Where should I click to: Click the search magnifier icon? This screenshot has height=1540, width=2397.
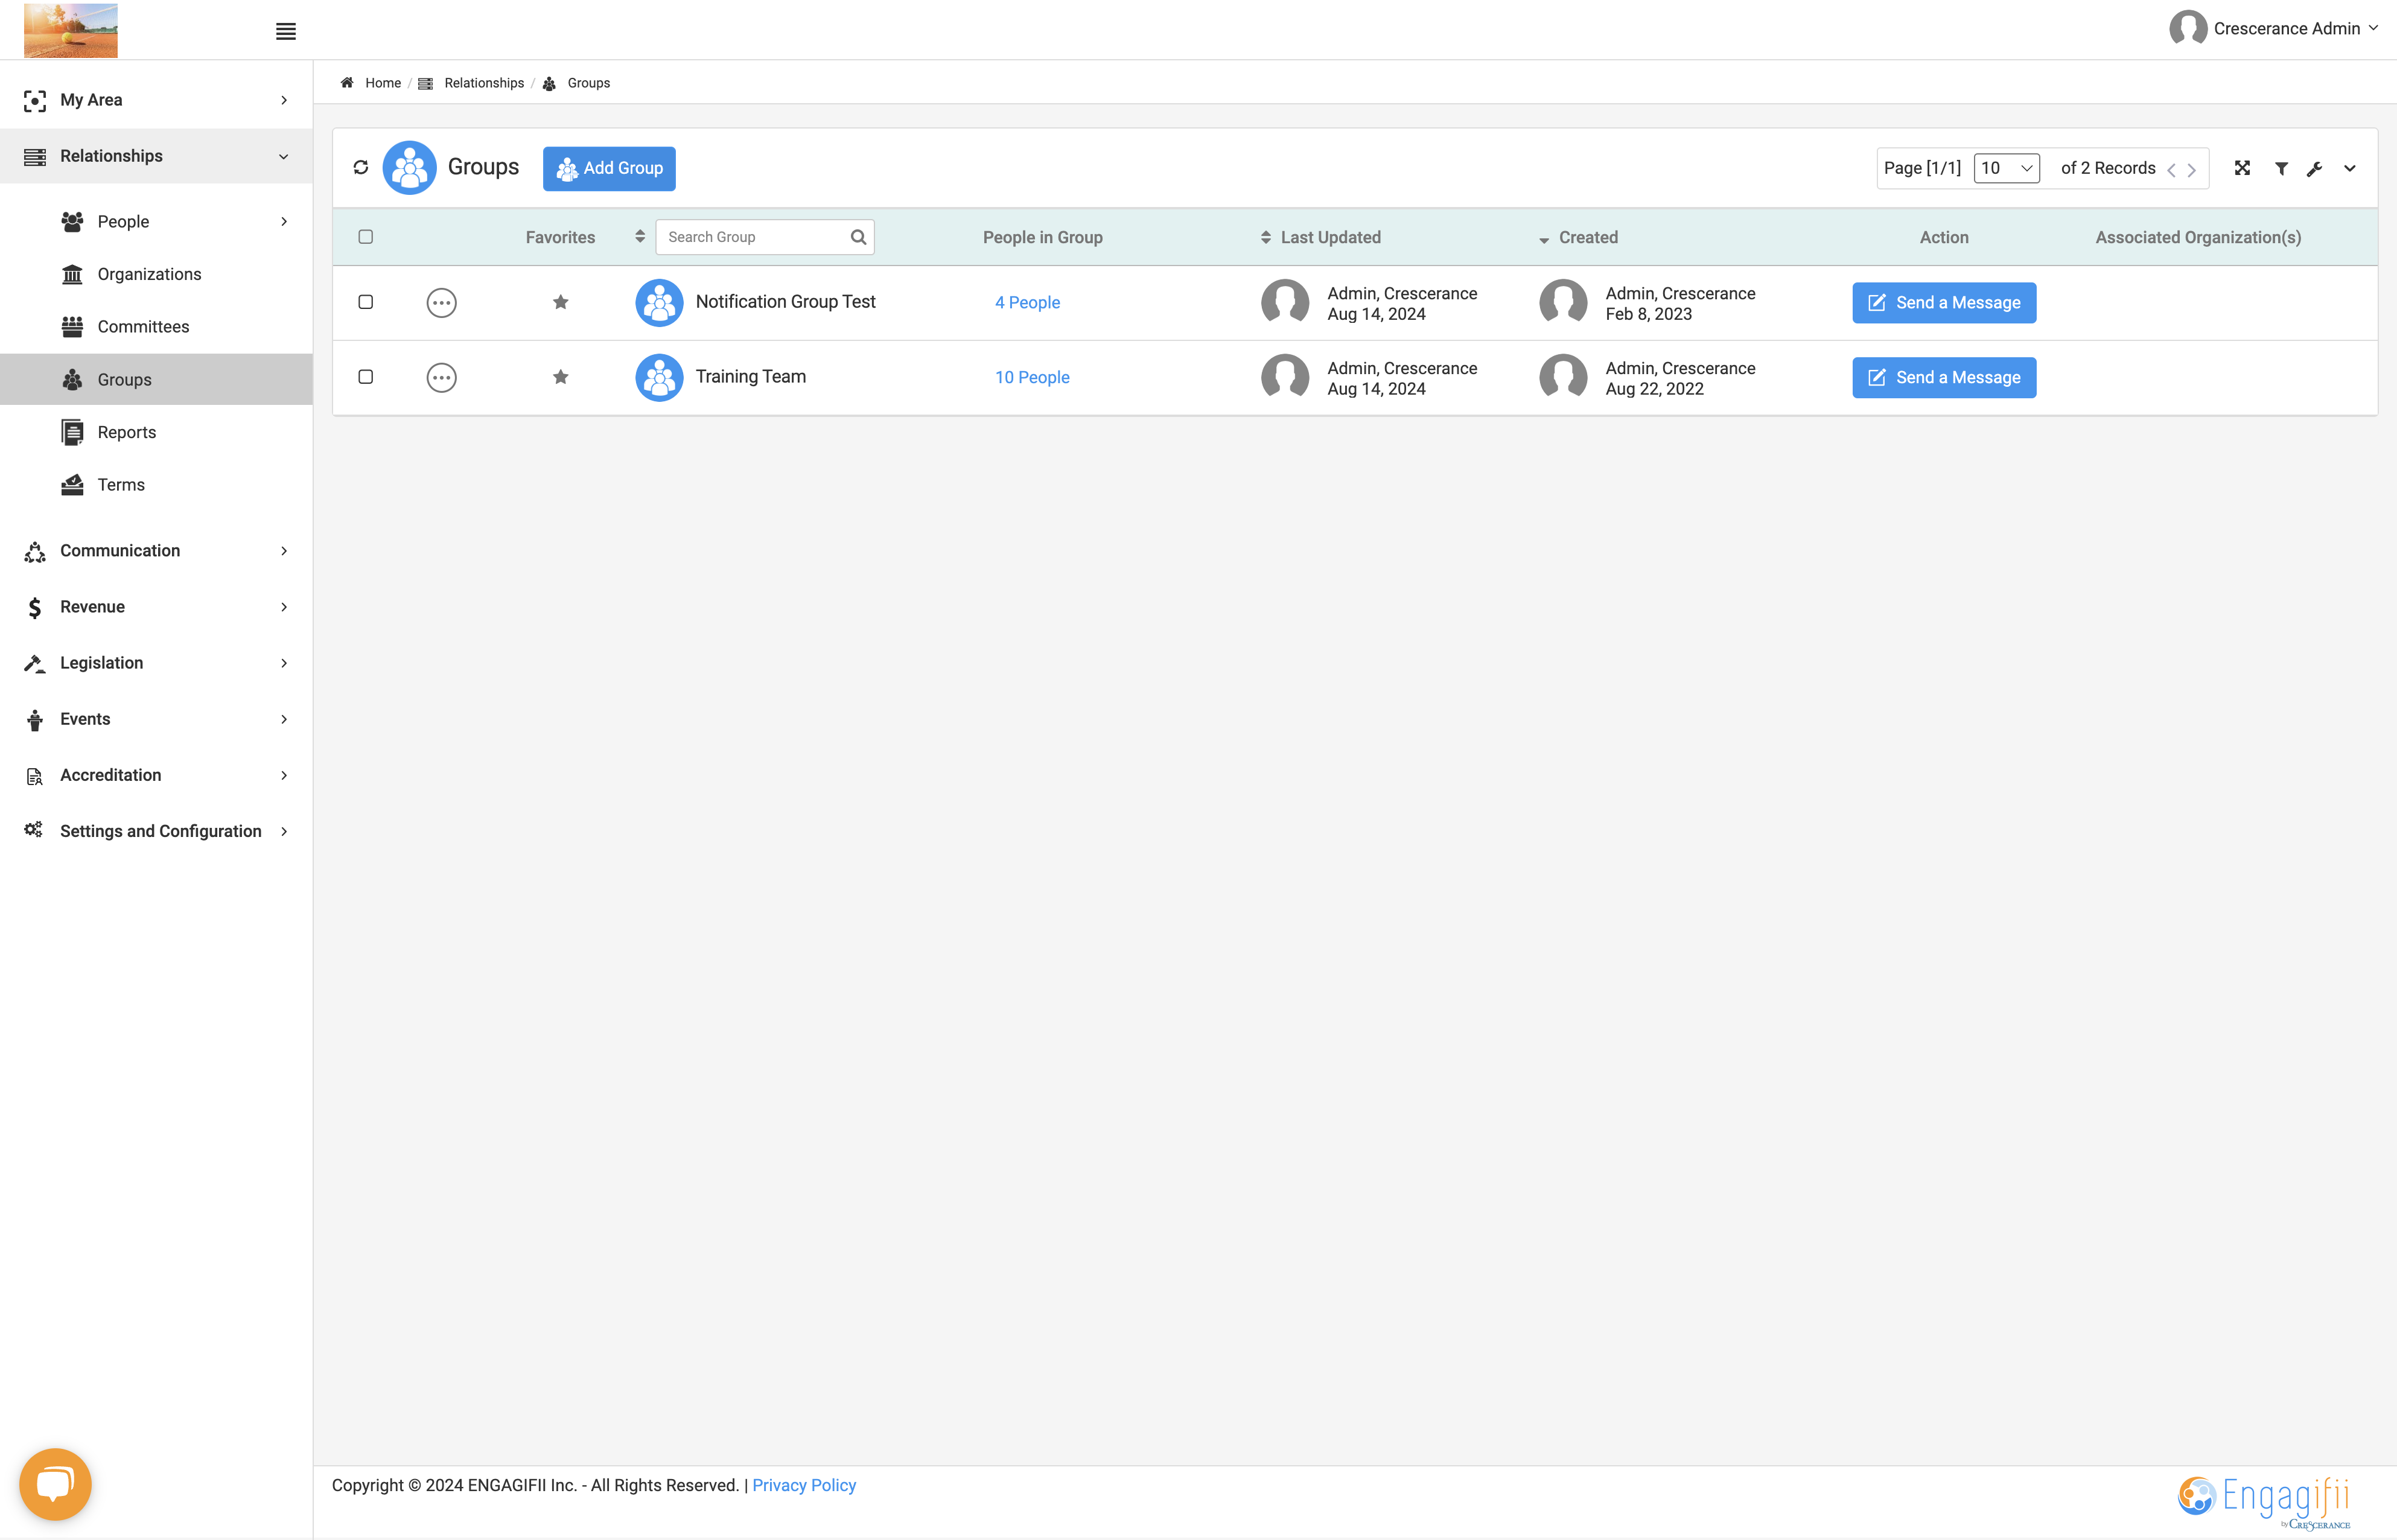point(858,237)
